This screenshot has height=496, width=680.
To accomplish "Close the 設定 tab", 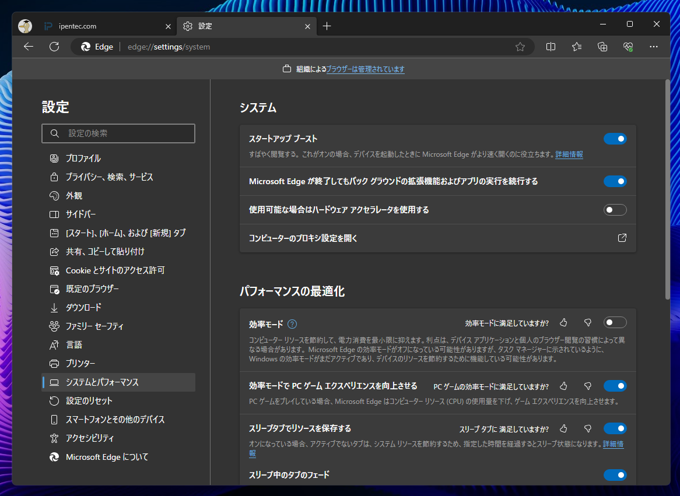I will pyautogui.click(x=307, y=26).
